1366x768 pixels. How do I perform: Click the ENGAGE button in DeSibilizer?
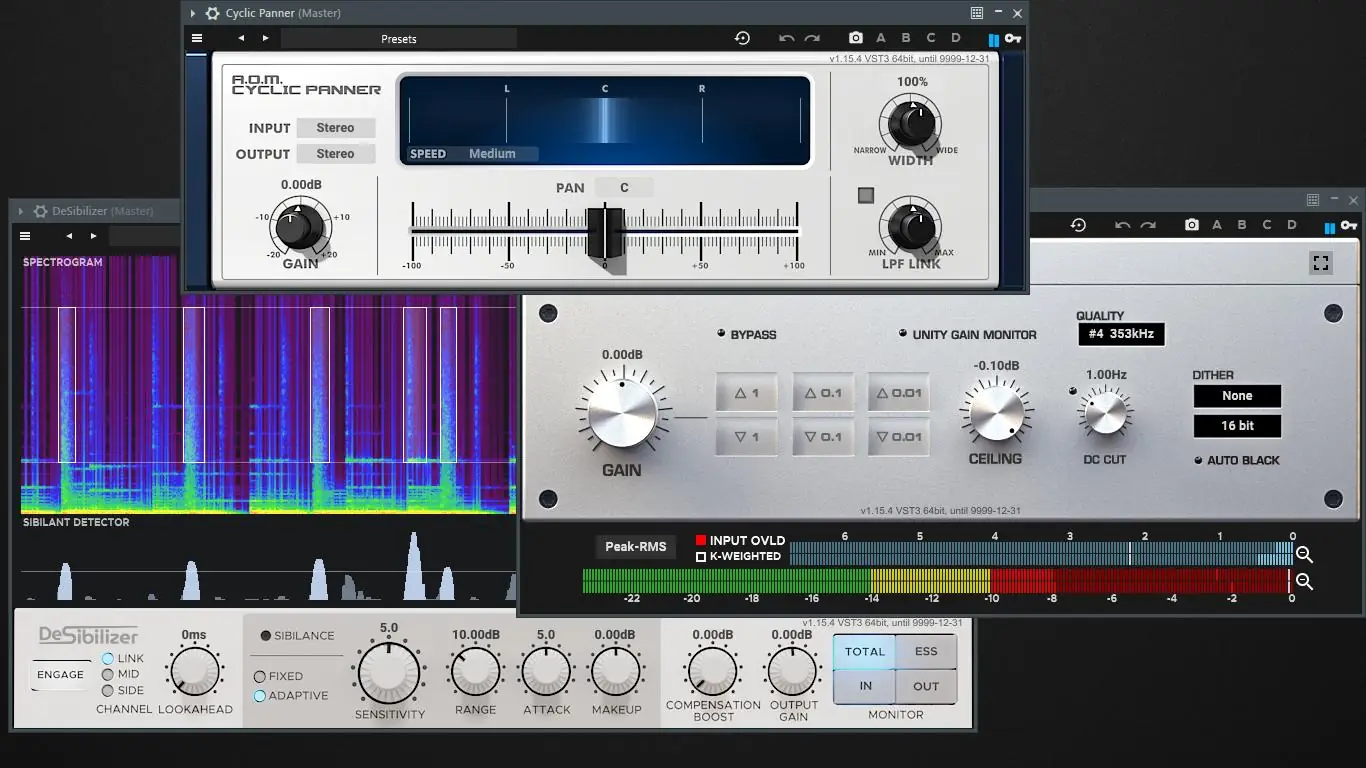61,675
